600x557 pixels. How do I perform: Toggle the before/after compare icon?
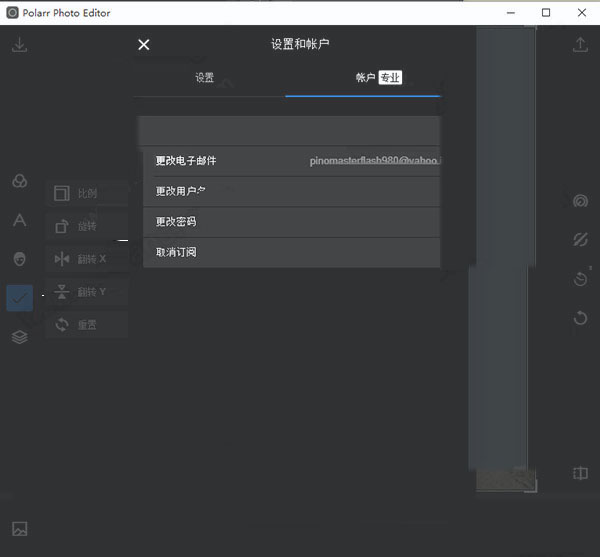click(580, 473)
